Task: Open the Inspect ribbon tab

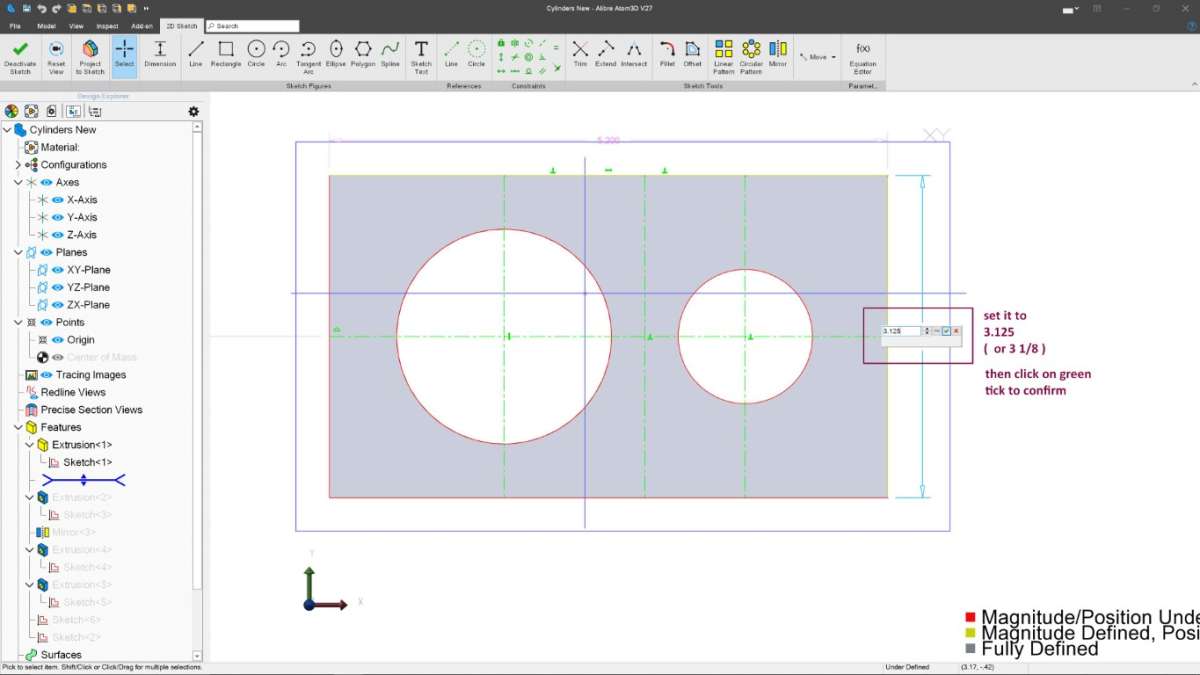Action: click(107, 26)
